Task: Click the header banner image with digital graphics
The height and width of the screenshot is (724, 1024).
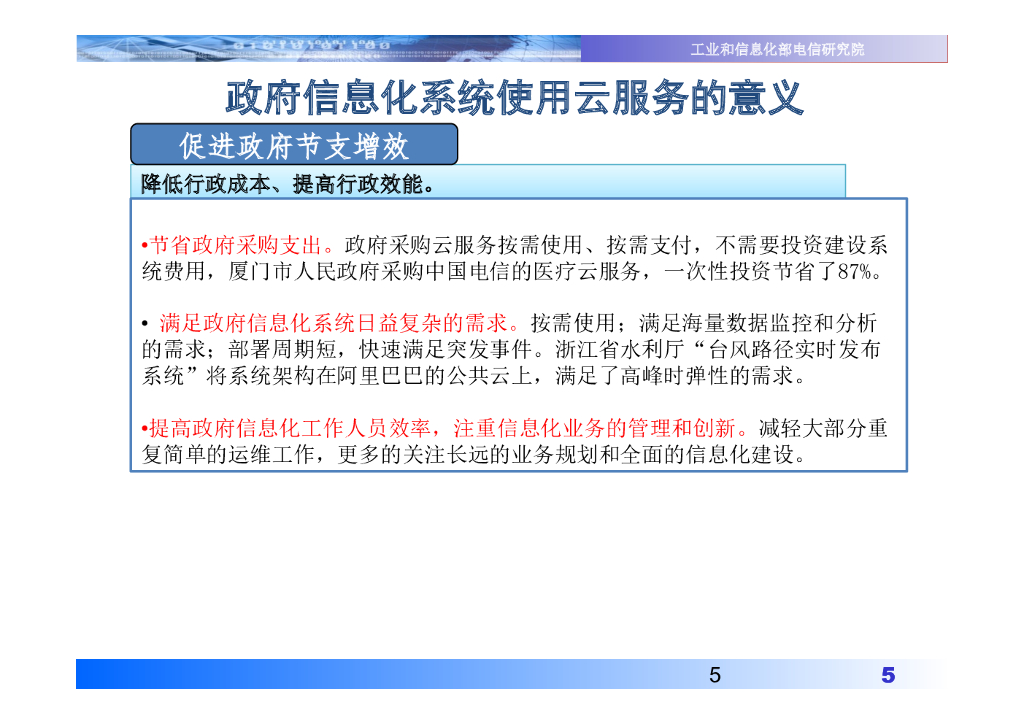Action: (328, 49)
